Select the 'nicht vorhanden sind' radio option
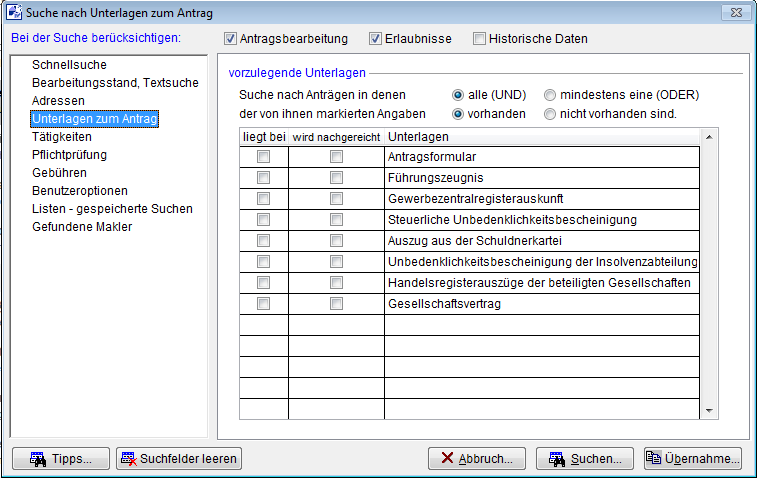This screenshot has width=757, height=478. pyautogui.click(x=550, y=114)
